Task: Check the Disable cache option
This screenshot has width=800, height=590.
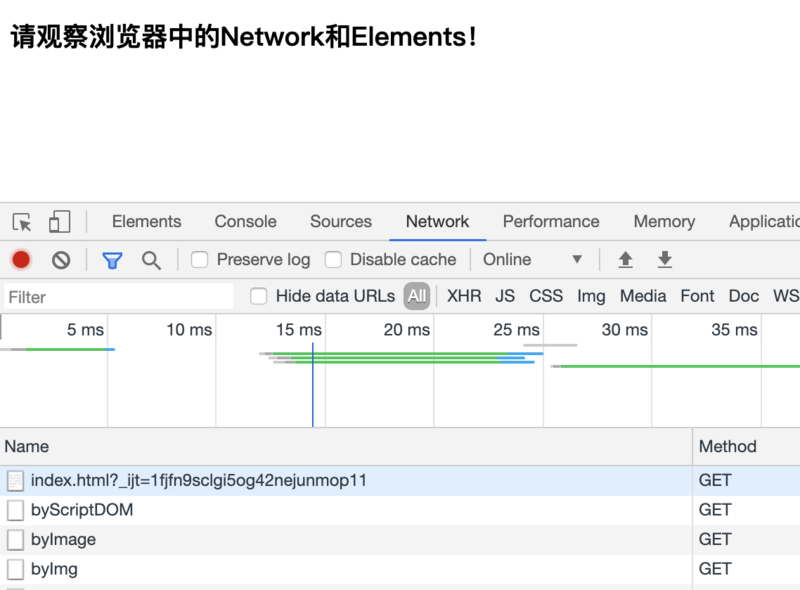Action: 333,260
